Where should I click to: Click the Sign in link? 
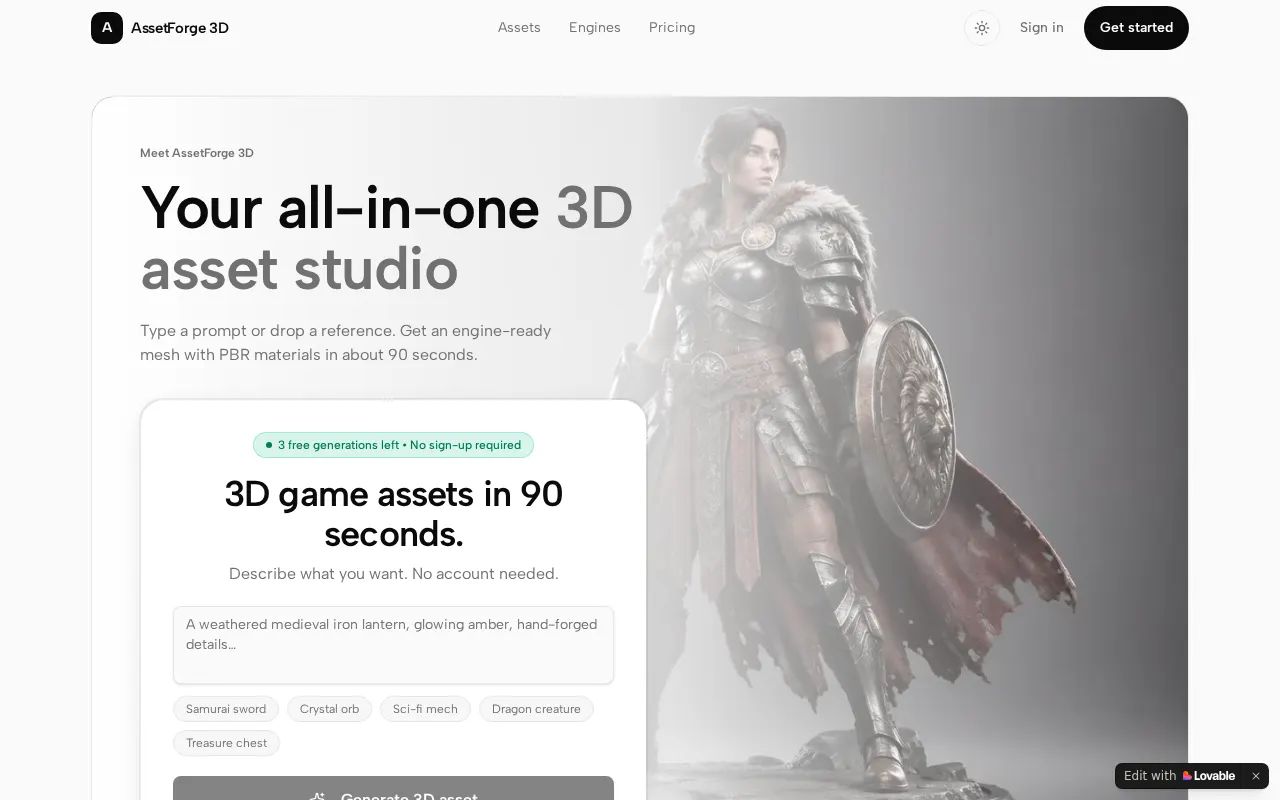pyautogui.click(x=1042, y=28)
